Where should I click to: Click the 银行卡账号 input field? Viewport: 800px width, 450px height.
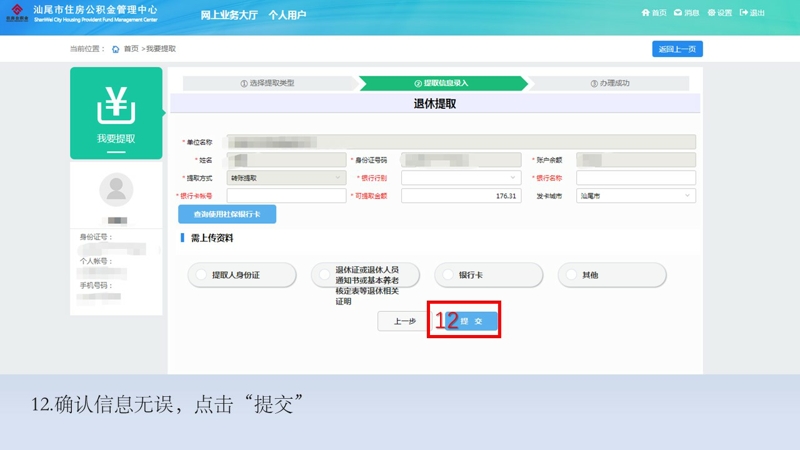click(x=286, y=196)
